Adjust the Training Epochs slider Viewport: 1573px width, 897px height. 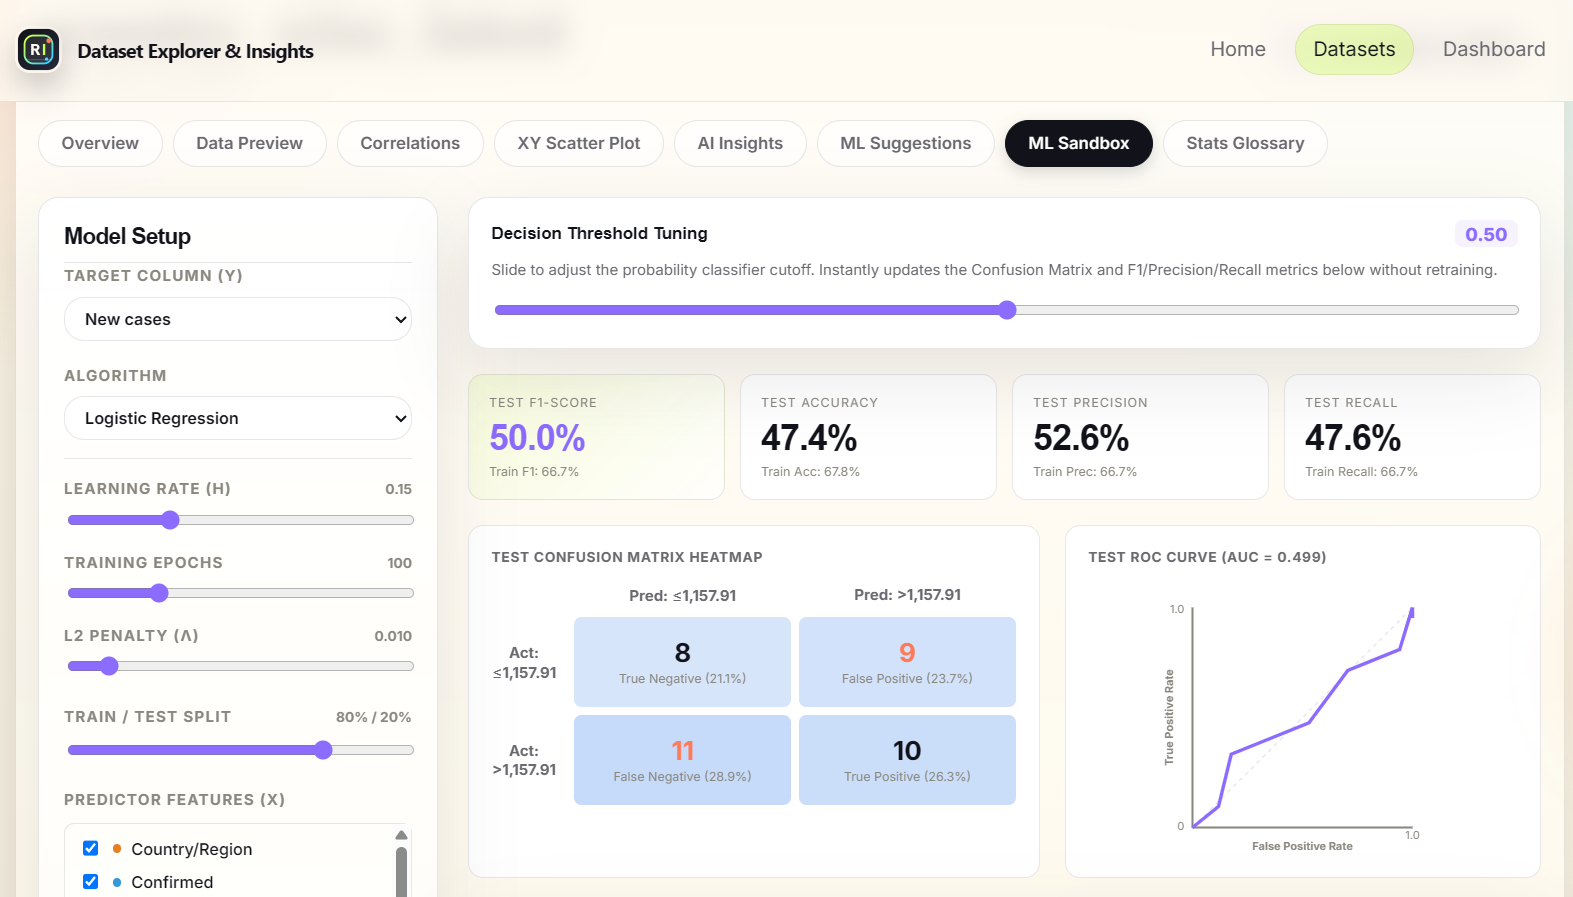point(240,593)
